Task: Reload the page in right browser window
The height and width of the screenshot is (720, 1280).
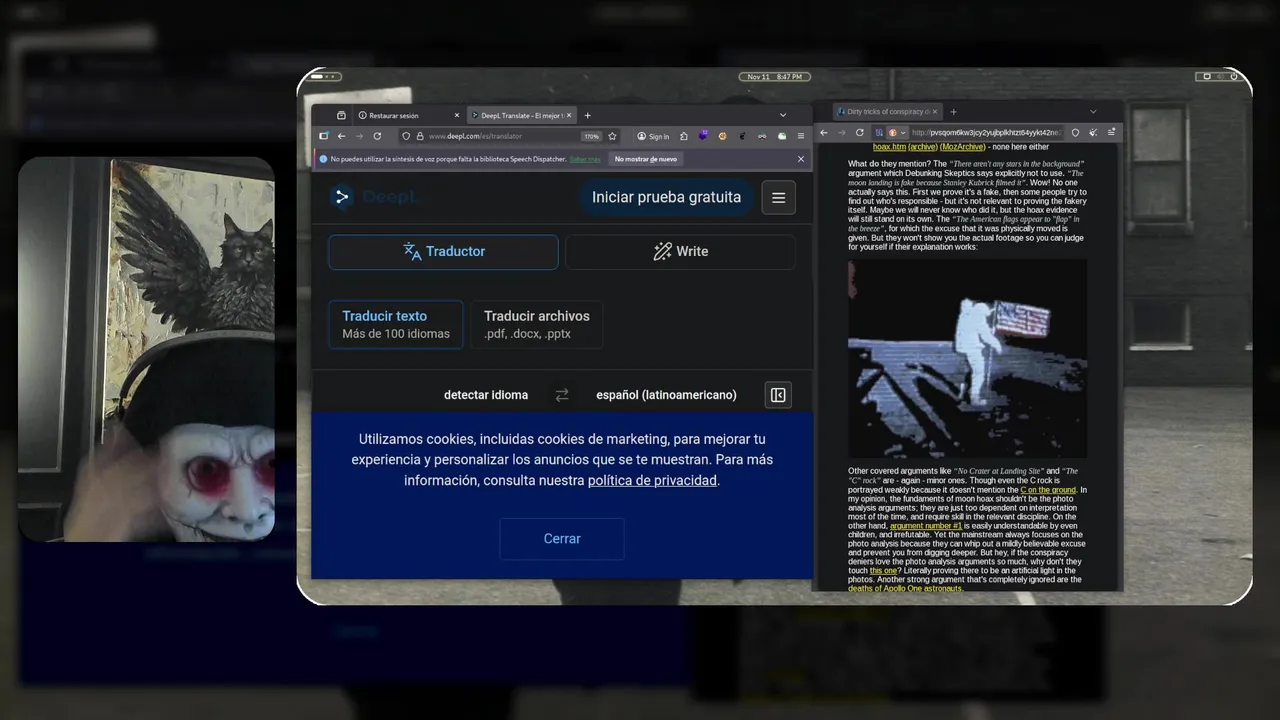Action: coord(860,132)
